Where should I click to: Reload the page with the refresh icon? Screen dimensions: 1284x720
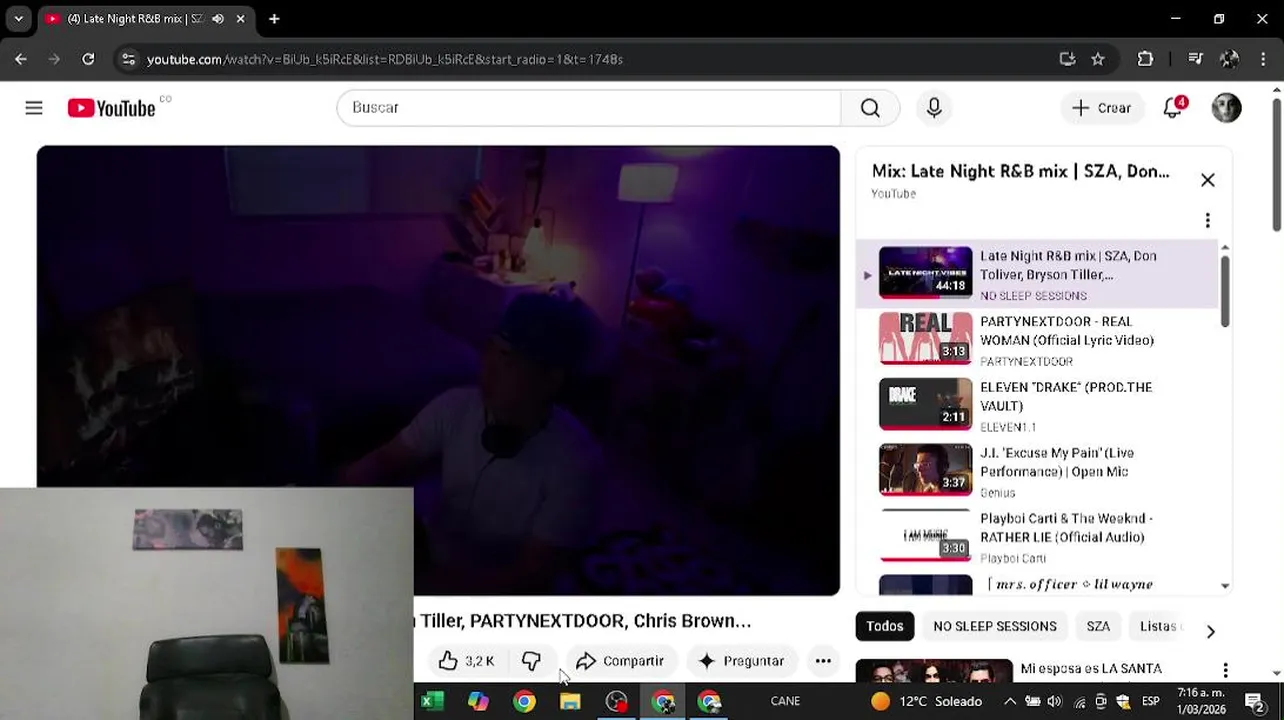click(x=88, y=59)
